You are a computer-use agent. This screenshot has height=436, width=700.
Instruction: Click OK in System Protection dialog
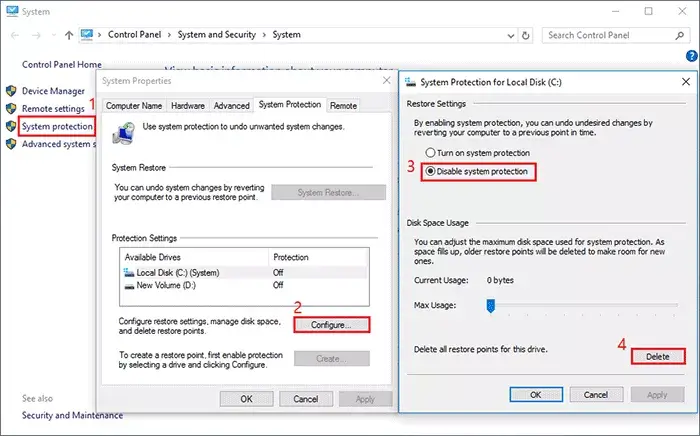[x=536, y=394]
